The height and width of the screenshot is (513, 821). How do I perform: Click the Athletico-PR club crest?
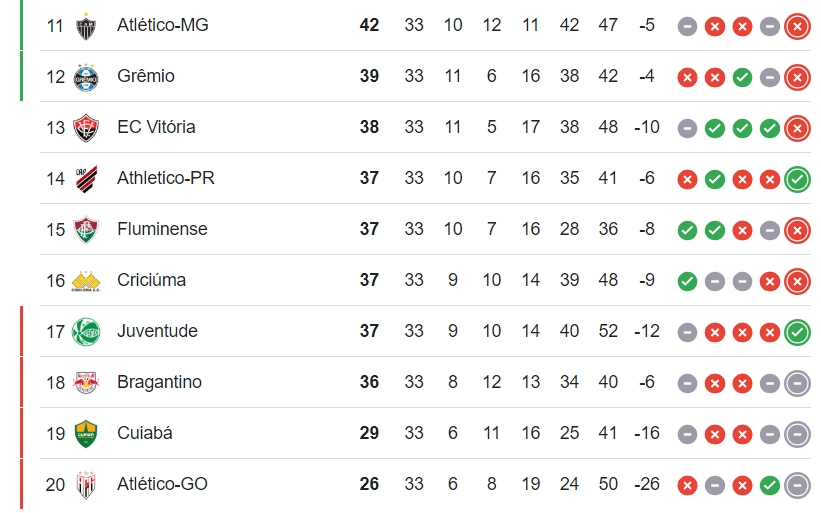point(86,179)
